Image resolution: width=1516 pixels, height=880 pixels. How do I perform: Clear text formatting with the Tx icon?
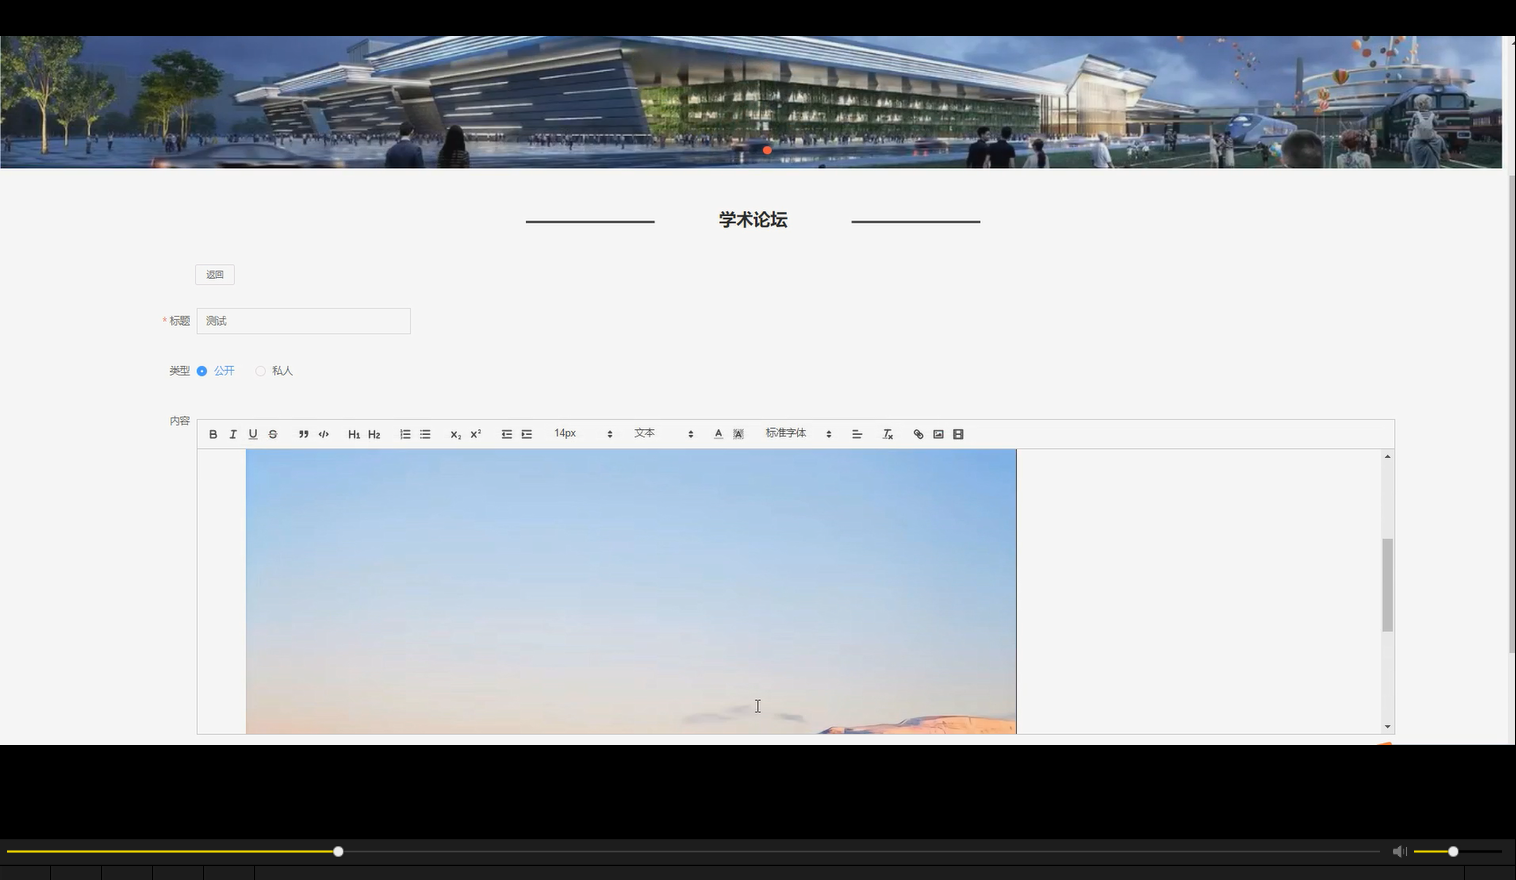887,433
